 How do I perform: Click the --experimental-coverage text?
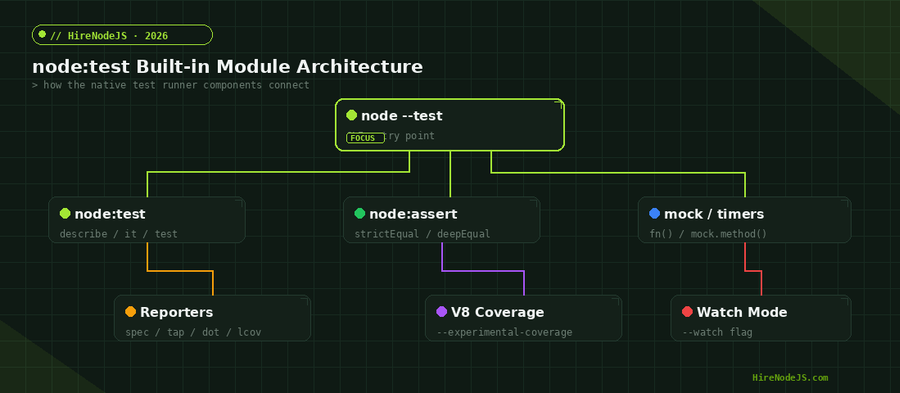(x=505, y=332)
